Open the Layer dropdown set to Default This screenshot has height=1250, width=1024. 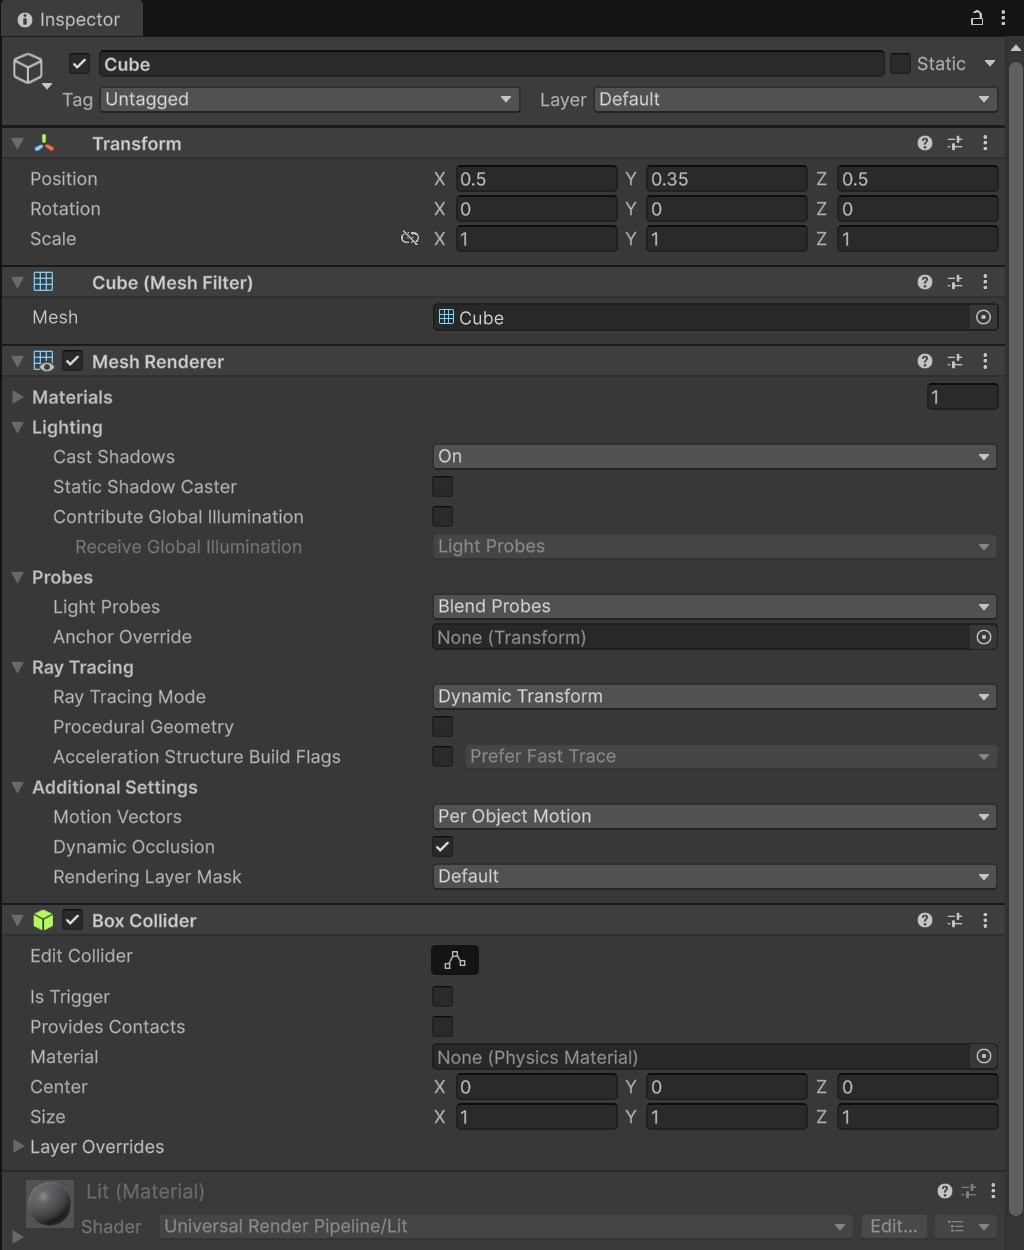click(795, 99)
